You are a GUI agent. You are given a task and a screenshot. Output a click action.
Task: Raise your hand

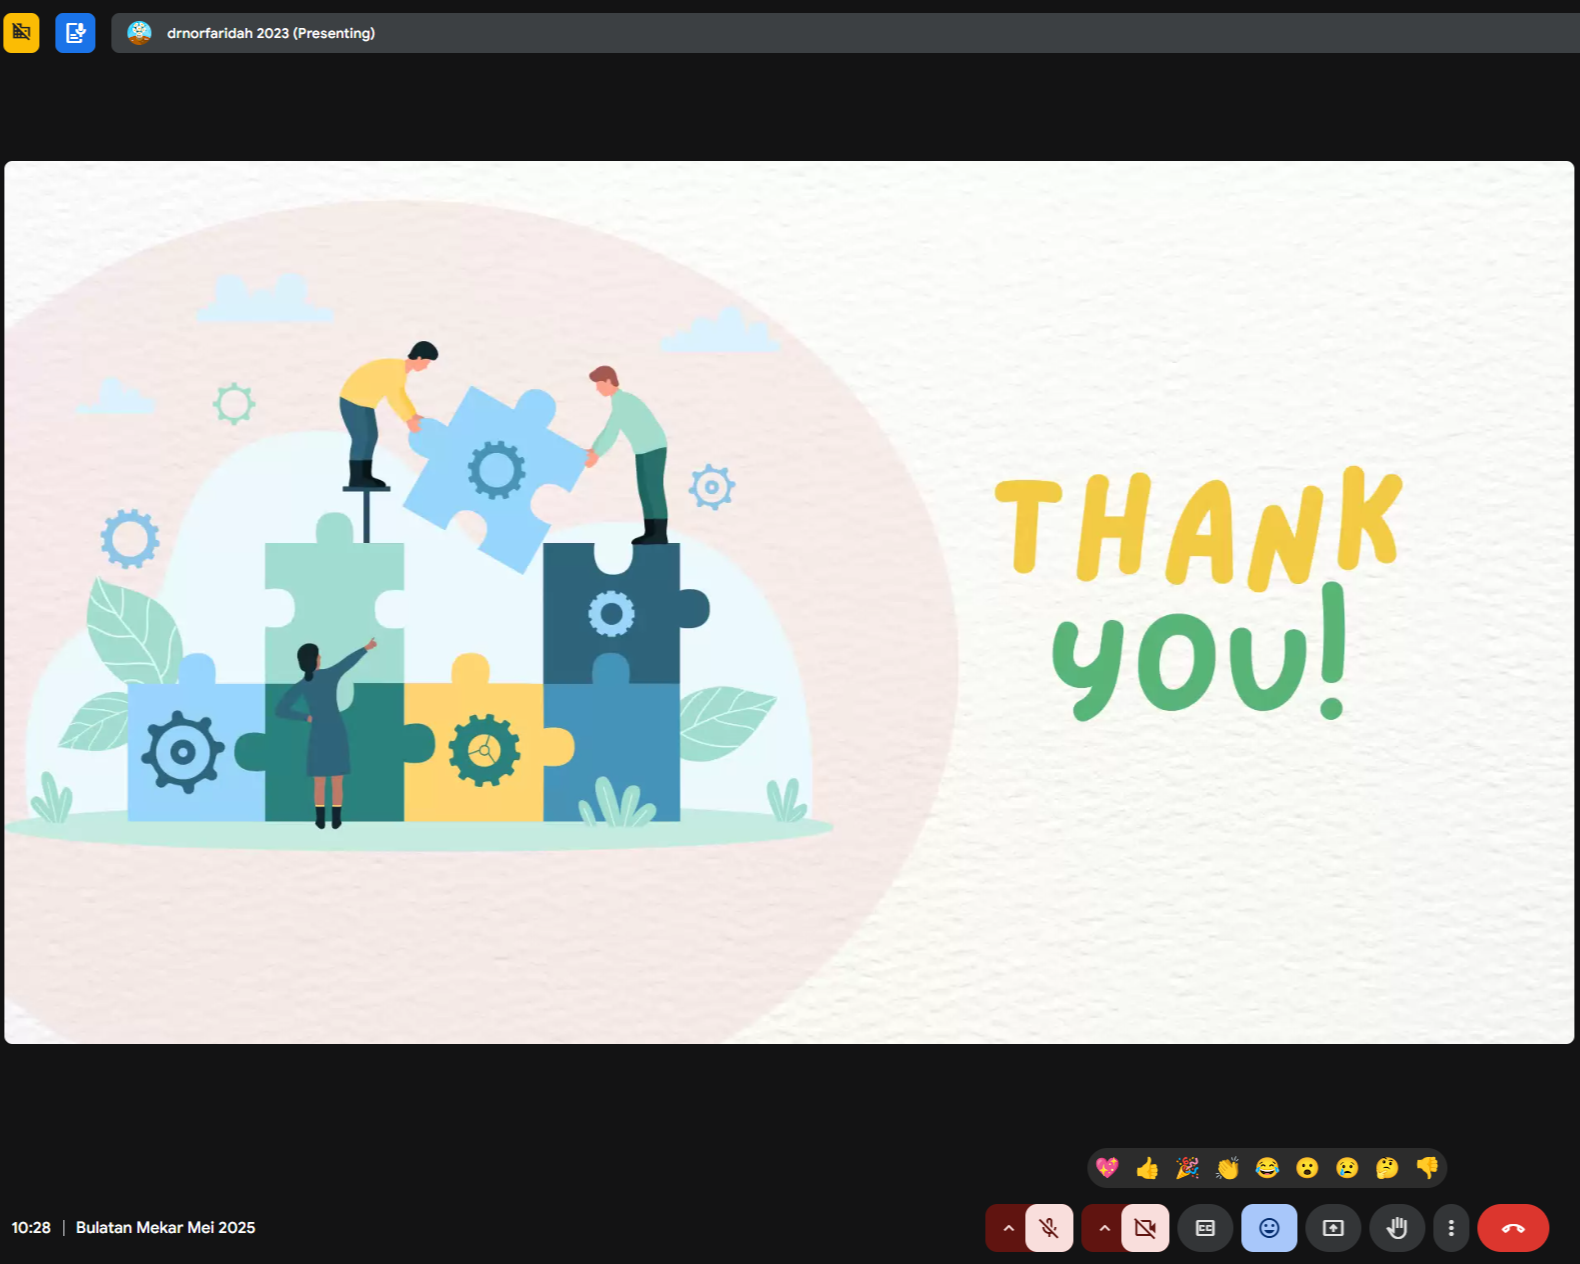[x=1397, y=1228]
